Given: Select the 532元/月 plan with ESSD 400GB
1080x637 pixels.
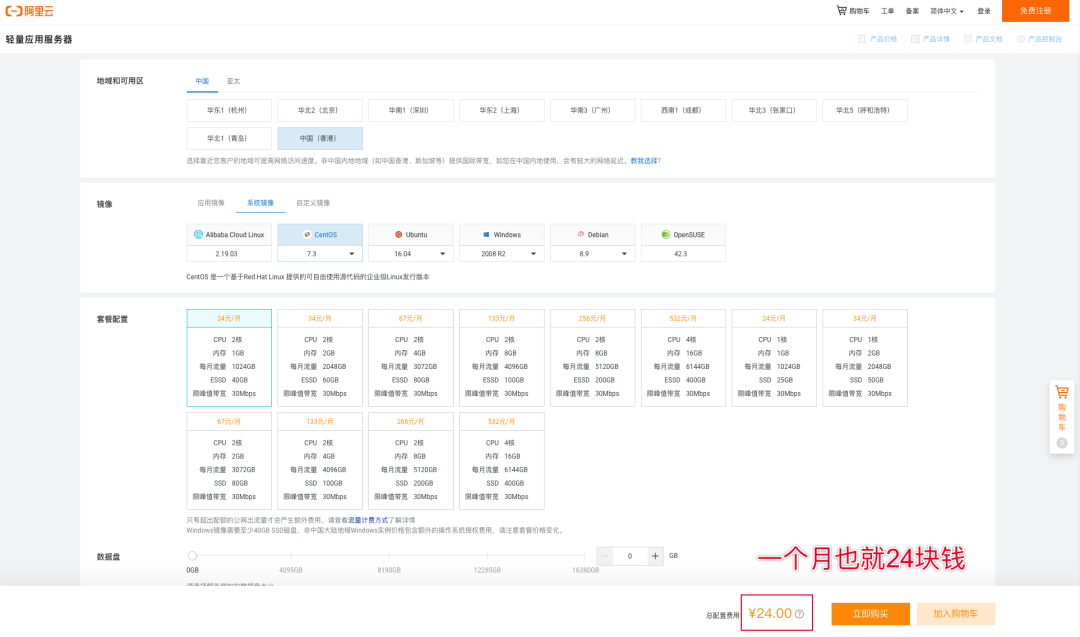Looking at the screenshot, I should point(683,357).
